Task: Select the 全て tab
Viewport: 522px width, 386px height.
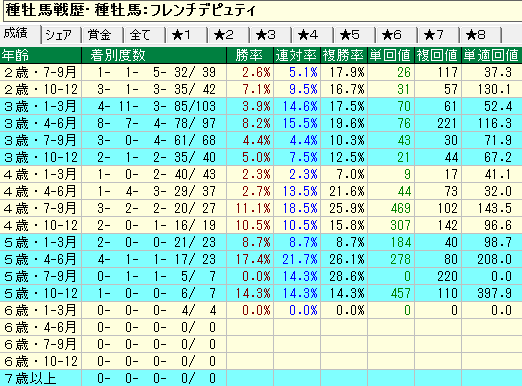Action: pos(145,35)
